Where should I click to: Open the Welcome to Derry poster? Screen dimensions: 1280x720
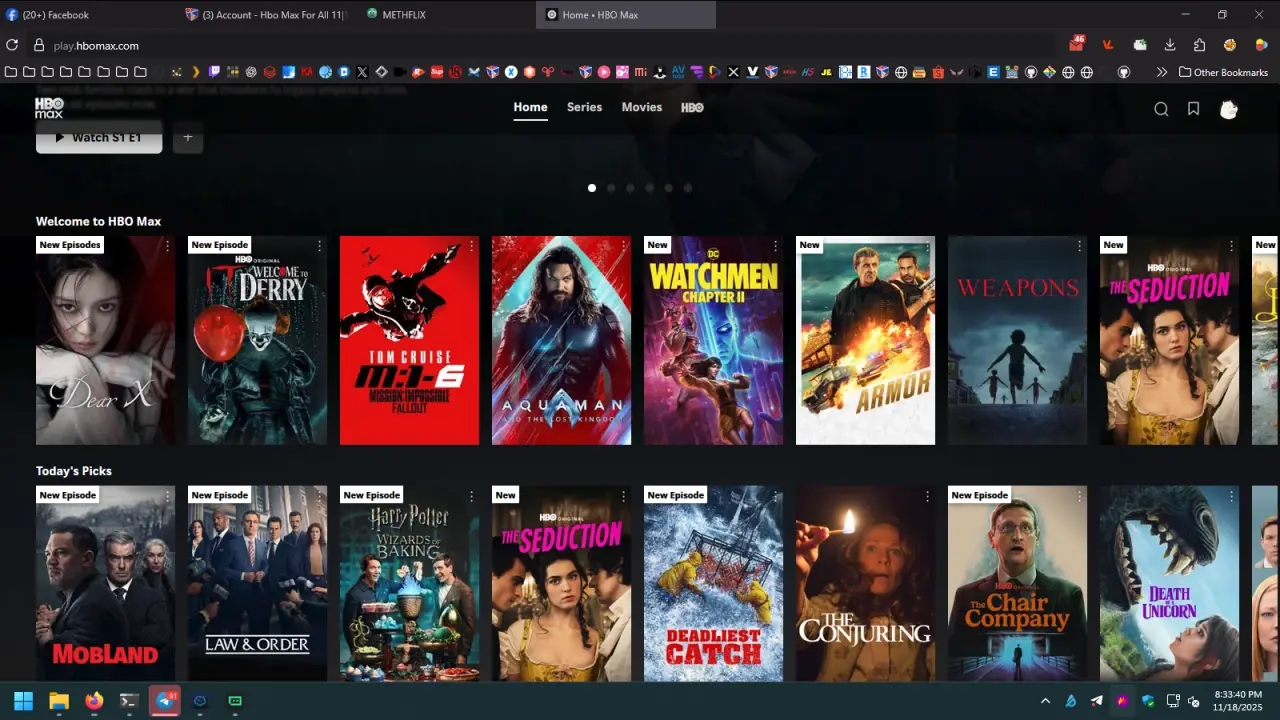click(x=257, y=340)
